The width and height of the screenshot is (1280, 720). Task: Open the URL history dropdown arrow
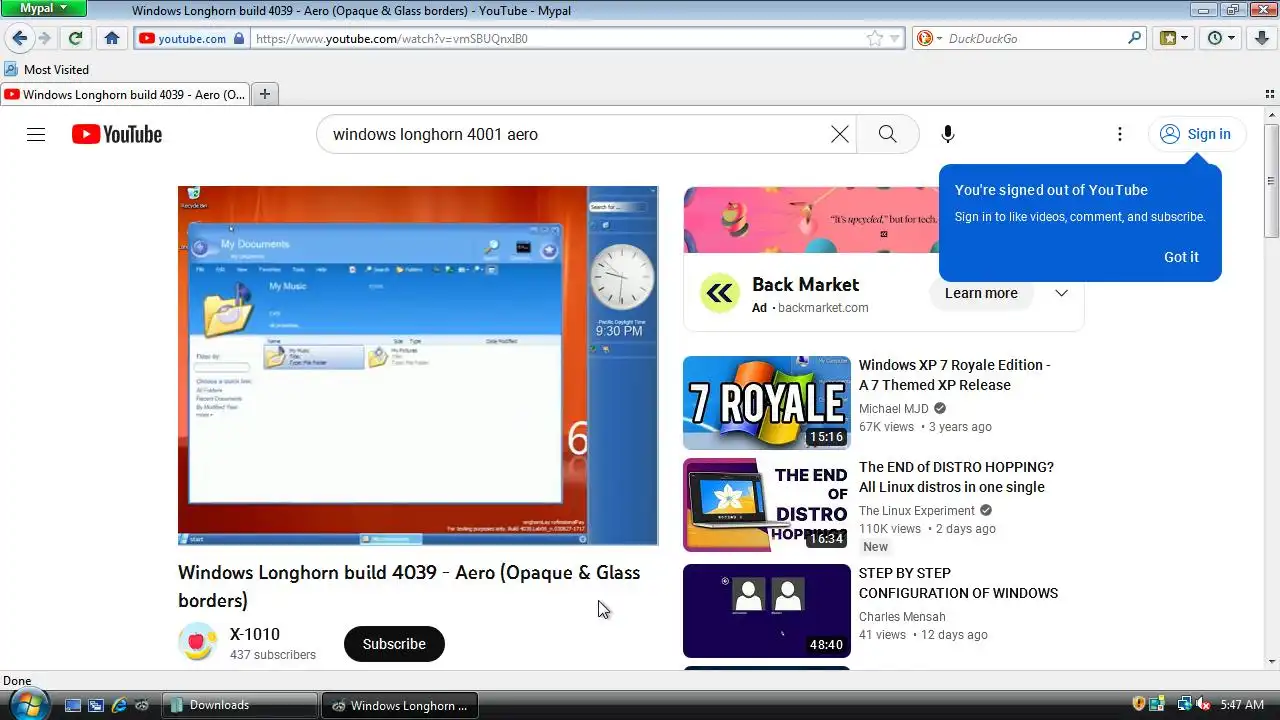[x=895, y=39]
